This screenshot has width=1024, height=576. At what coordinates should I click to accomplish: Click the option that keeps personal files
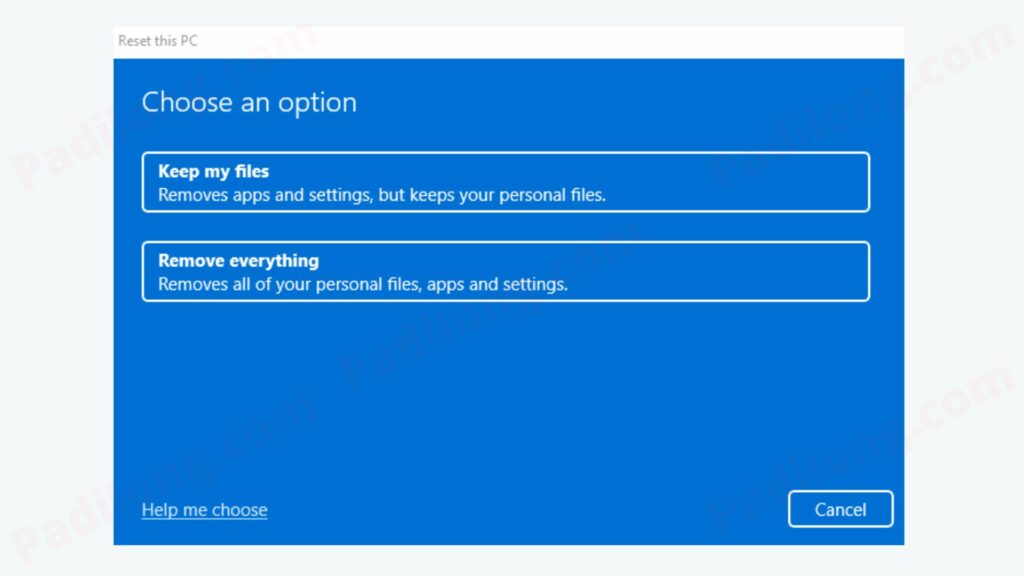pyautogui.click(x=505, y=182)
